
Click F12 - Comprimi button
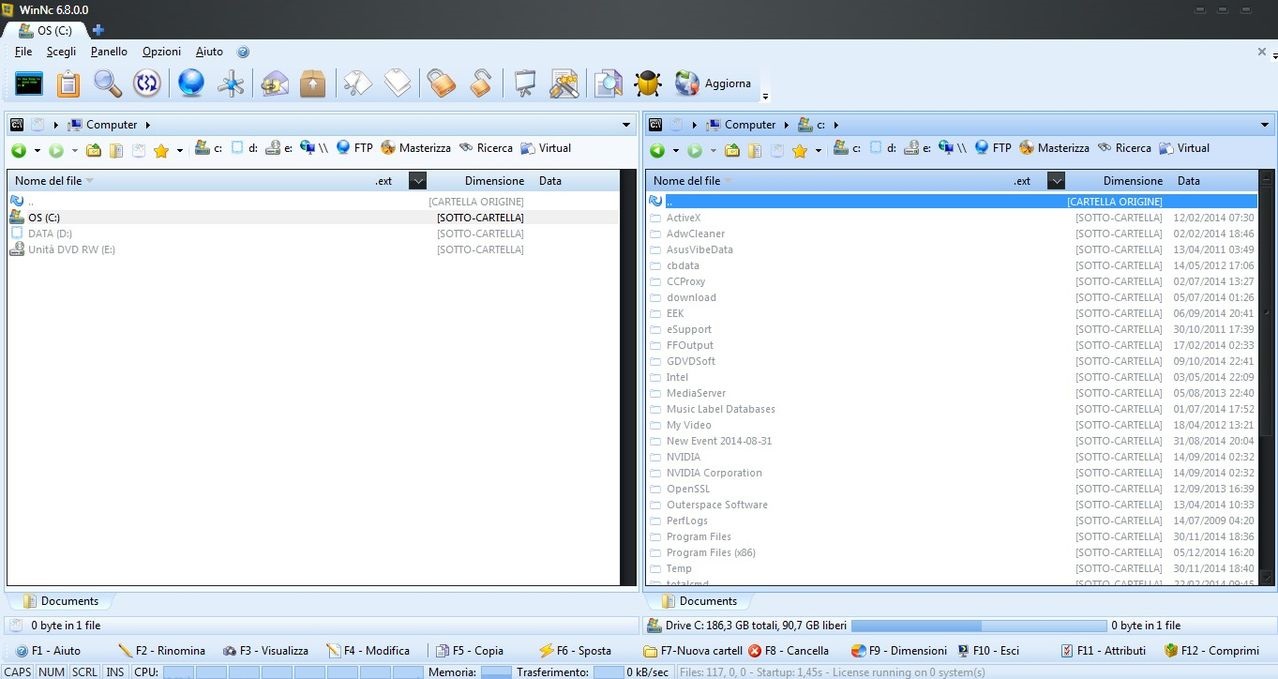1211,651
